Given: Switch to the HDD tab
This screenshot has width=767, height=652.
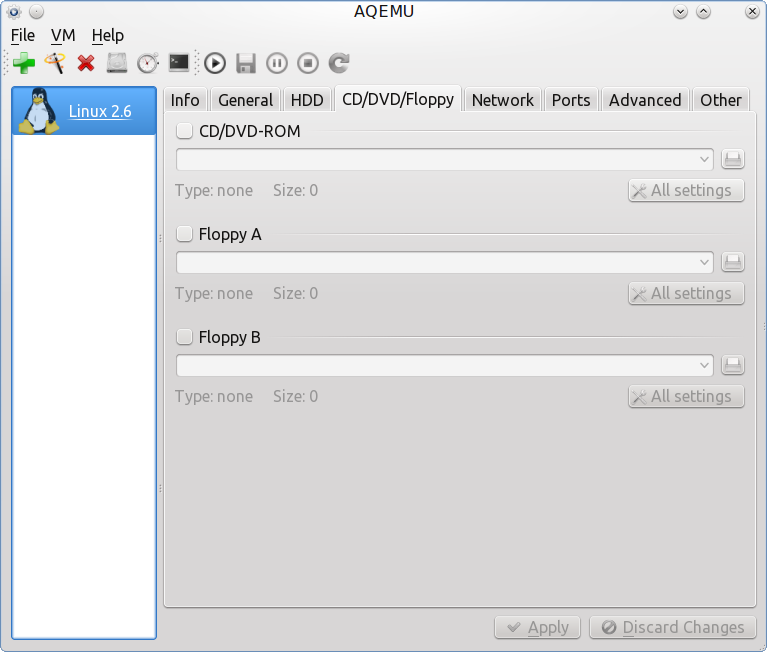Looking at the screenshot, I should [x=307, y=100].
